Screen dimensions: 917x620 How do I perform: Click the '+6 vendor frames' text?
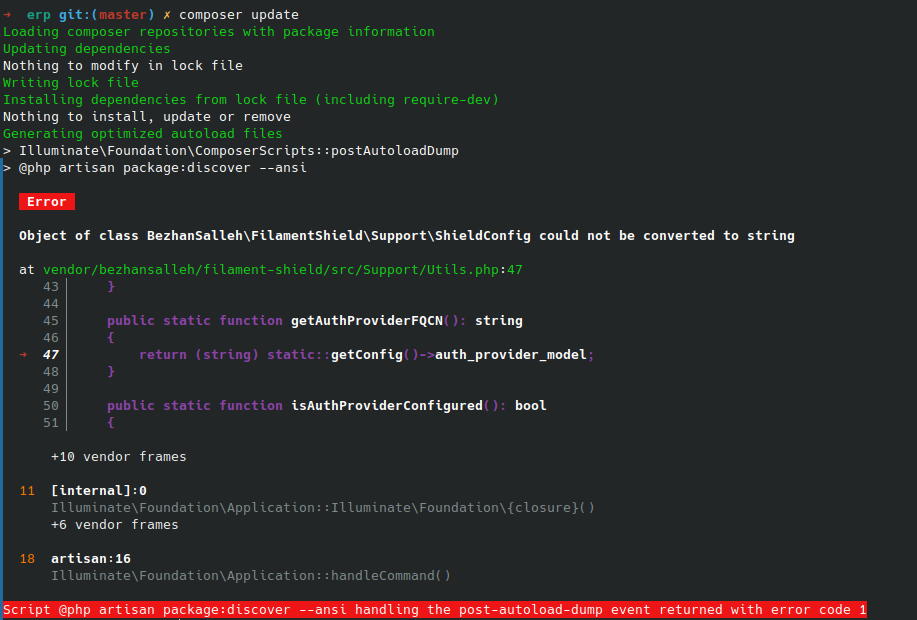pos(115,525)
